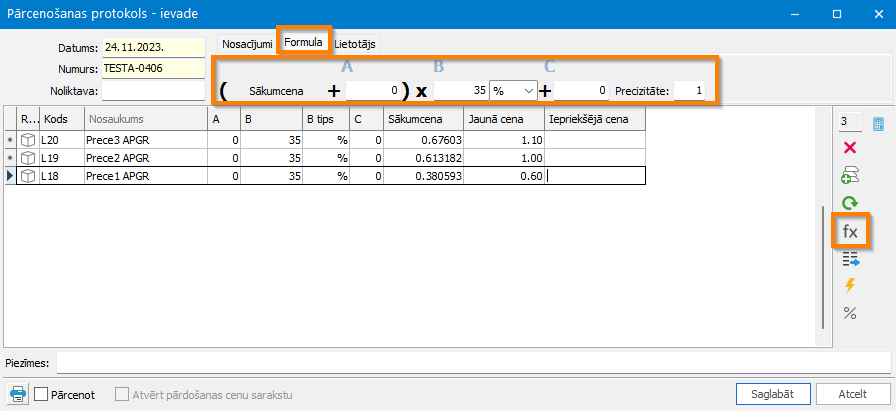Click the add items icon with green plus
896x411 pixels.
point(850,175)
